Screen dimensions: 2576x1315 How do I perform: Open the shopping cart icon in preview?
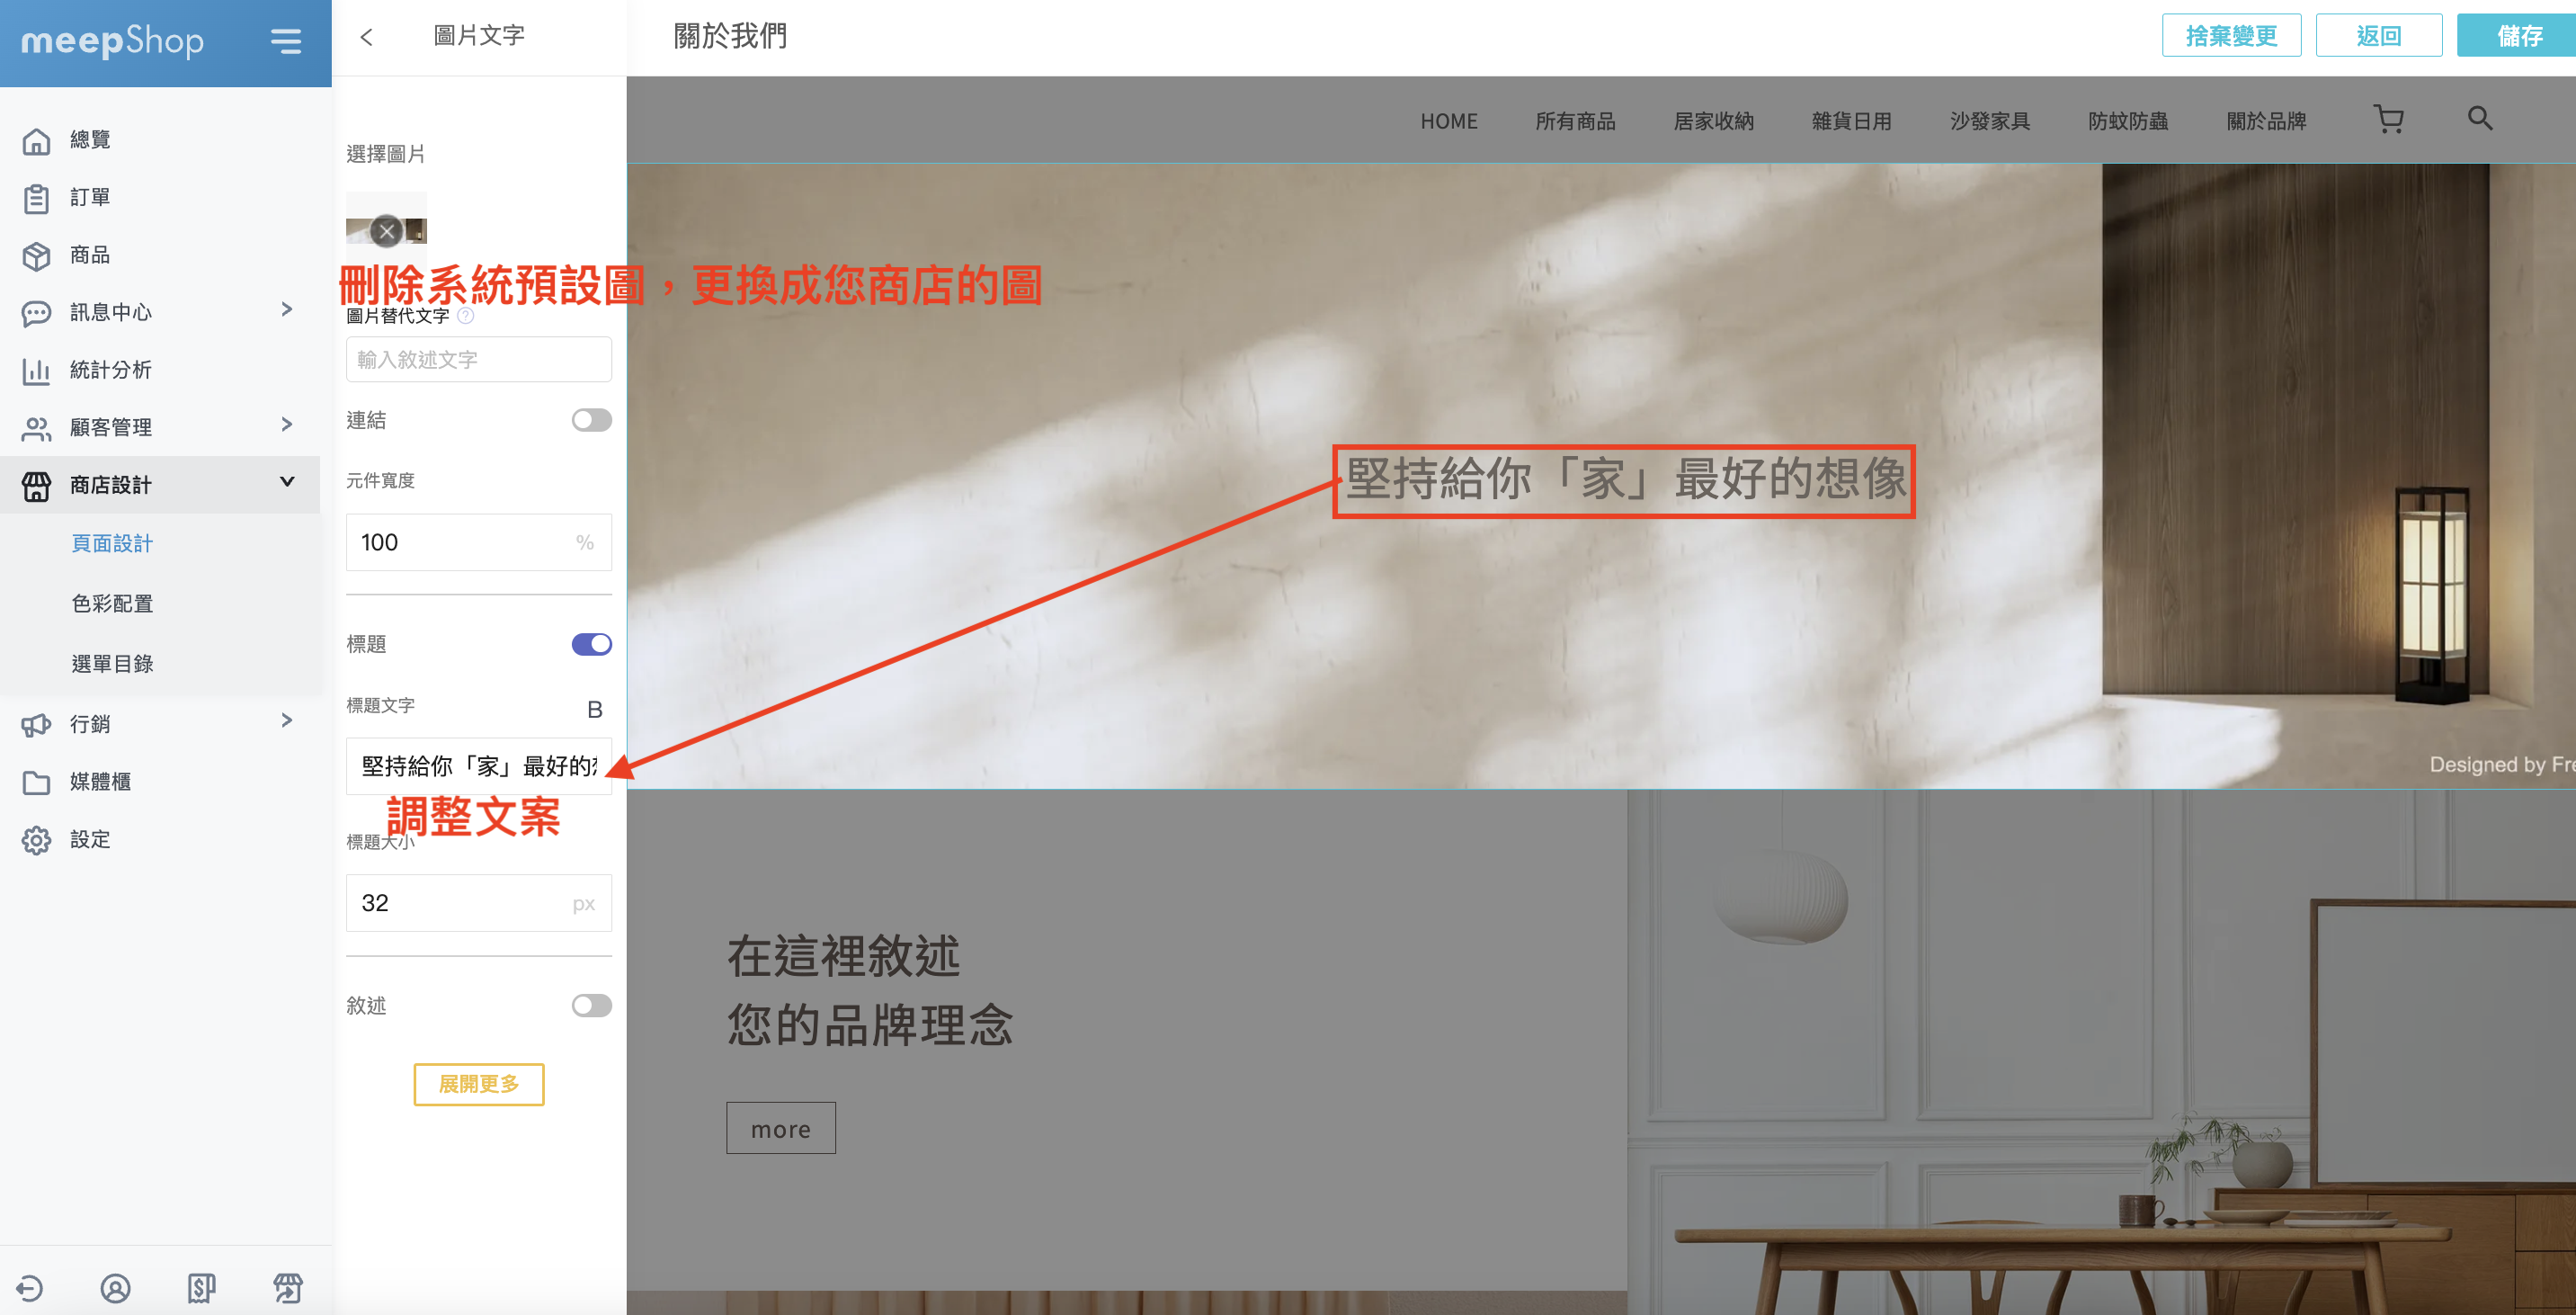[x=2389, y=120]
